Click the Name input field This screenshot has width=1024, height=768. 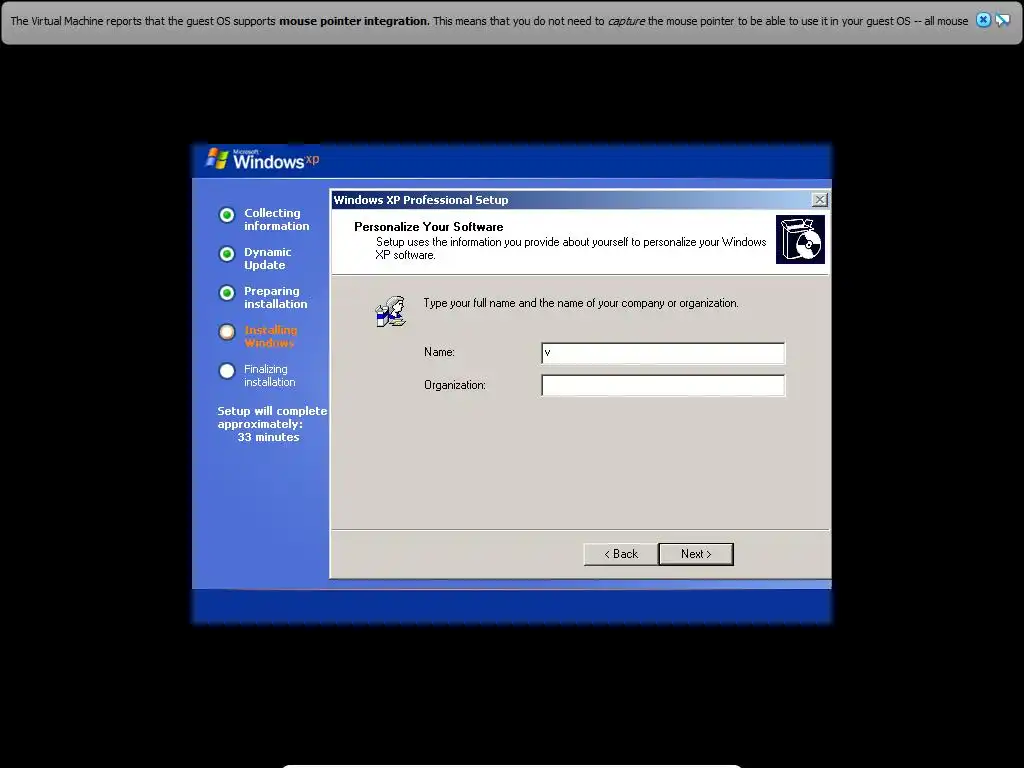click(663, 353)
